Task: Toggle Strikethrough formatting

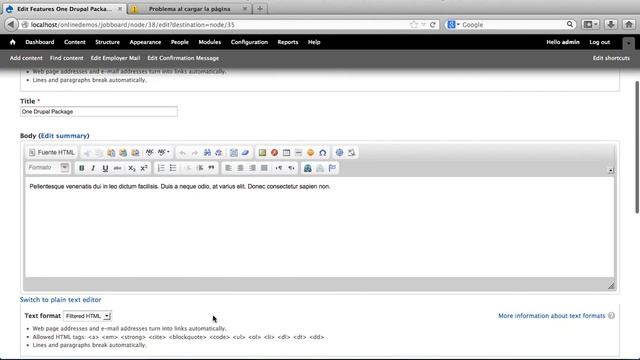Action: click(118, 168)
